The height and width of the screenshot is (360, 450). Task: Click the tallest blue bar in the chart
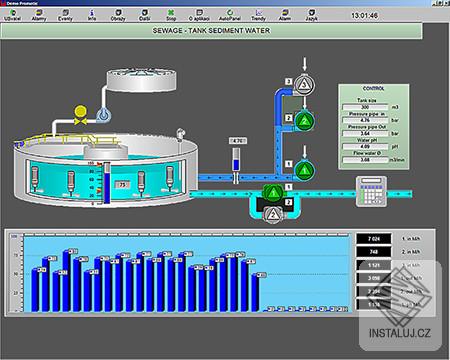[66, 281]
